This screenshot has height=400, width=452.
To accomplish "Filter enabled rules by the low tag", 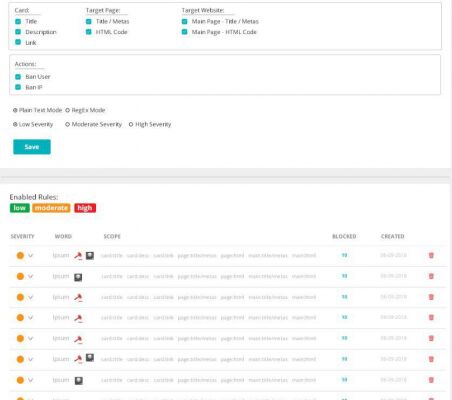I will click(20, 208).
